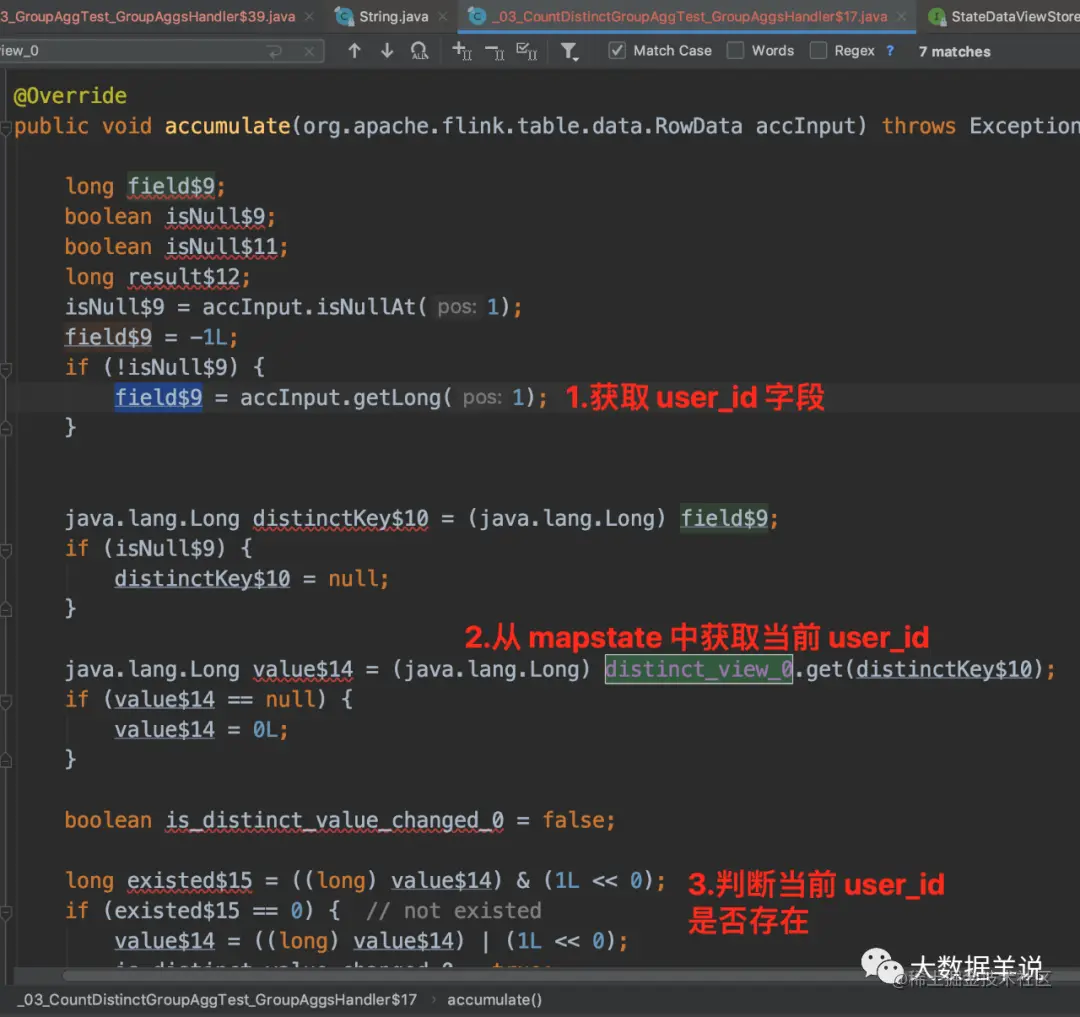Click the Find All occurrences icon
This screenshot has height=1017, width=1080.
click(419, 51)
